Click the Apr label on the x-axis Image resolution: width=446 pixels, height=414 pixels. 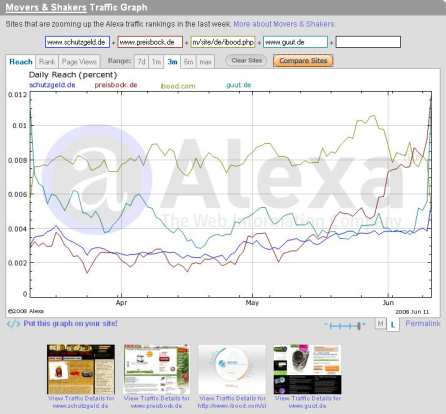(x=121, y=303)
